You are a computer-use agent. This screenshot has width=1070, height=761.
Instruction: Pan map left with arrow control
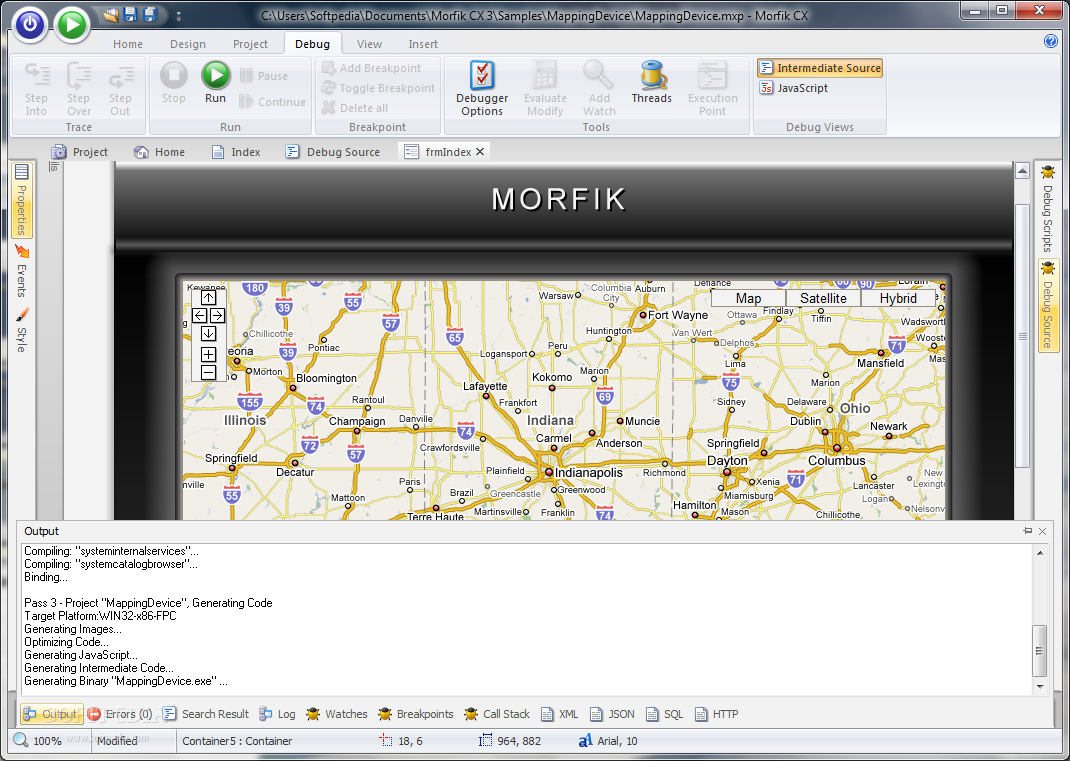coord(200,315)
